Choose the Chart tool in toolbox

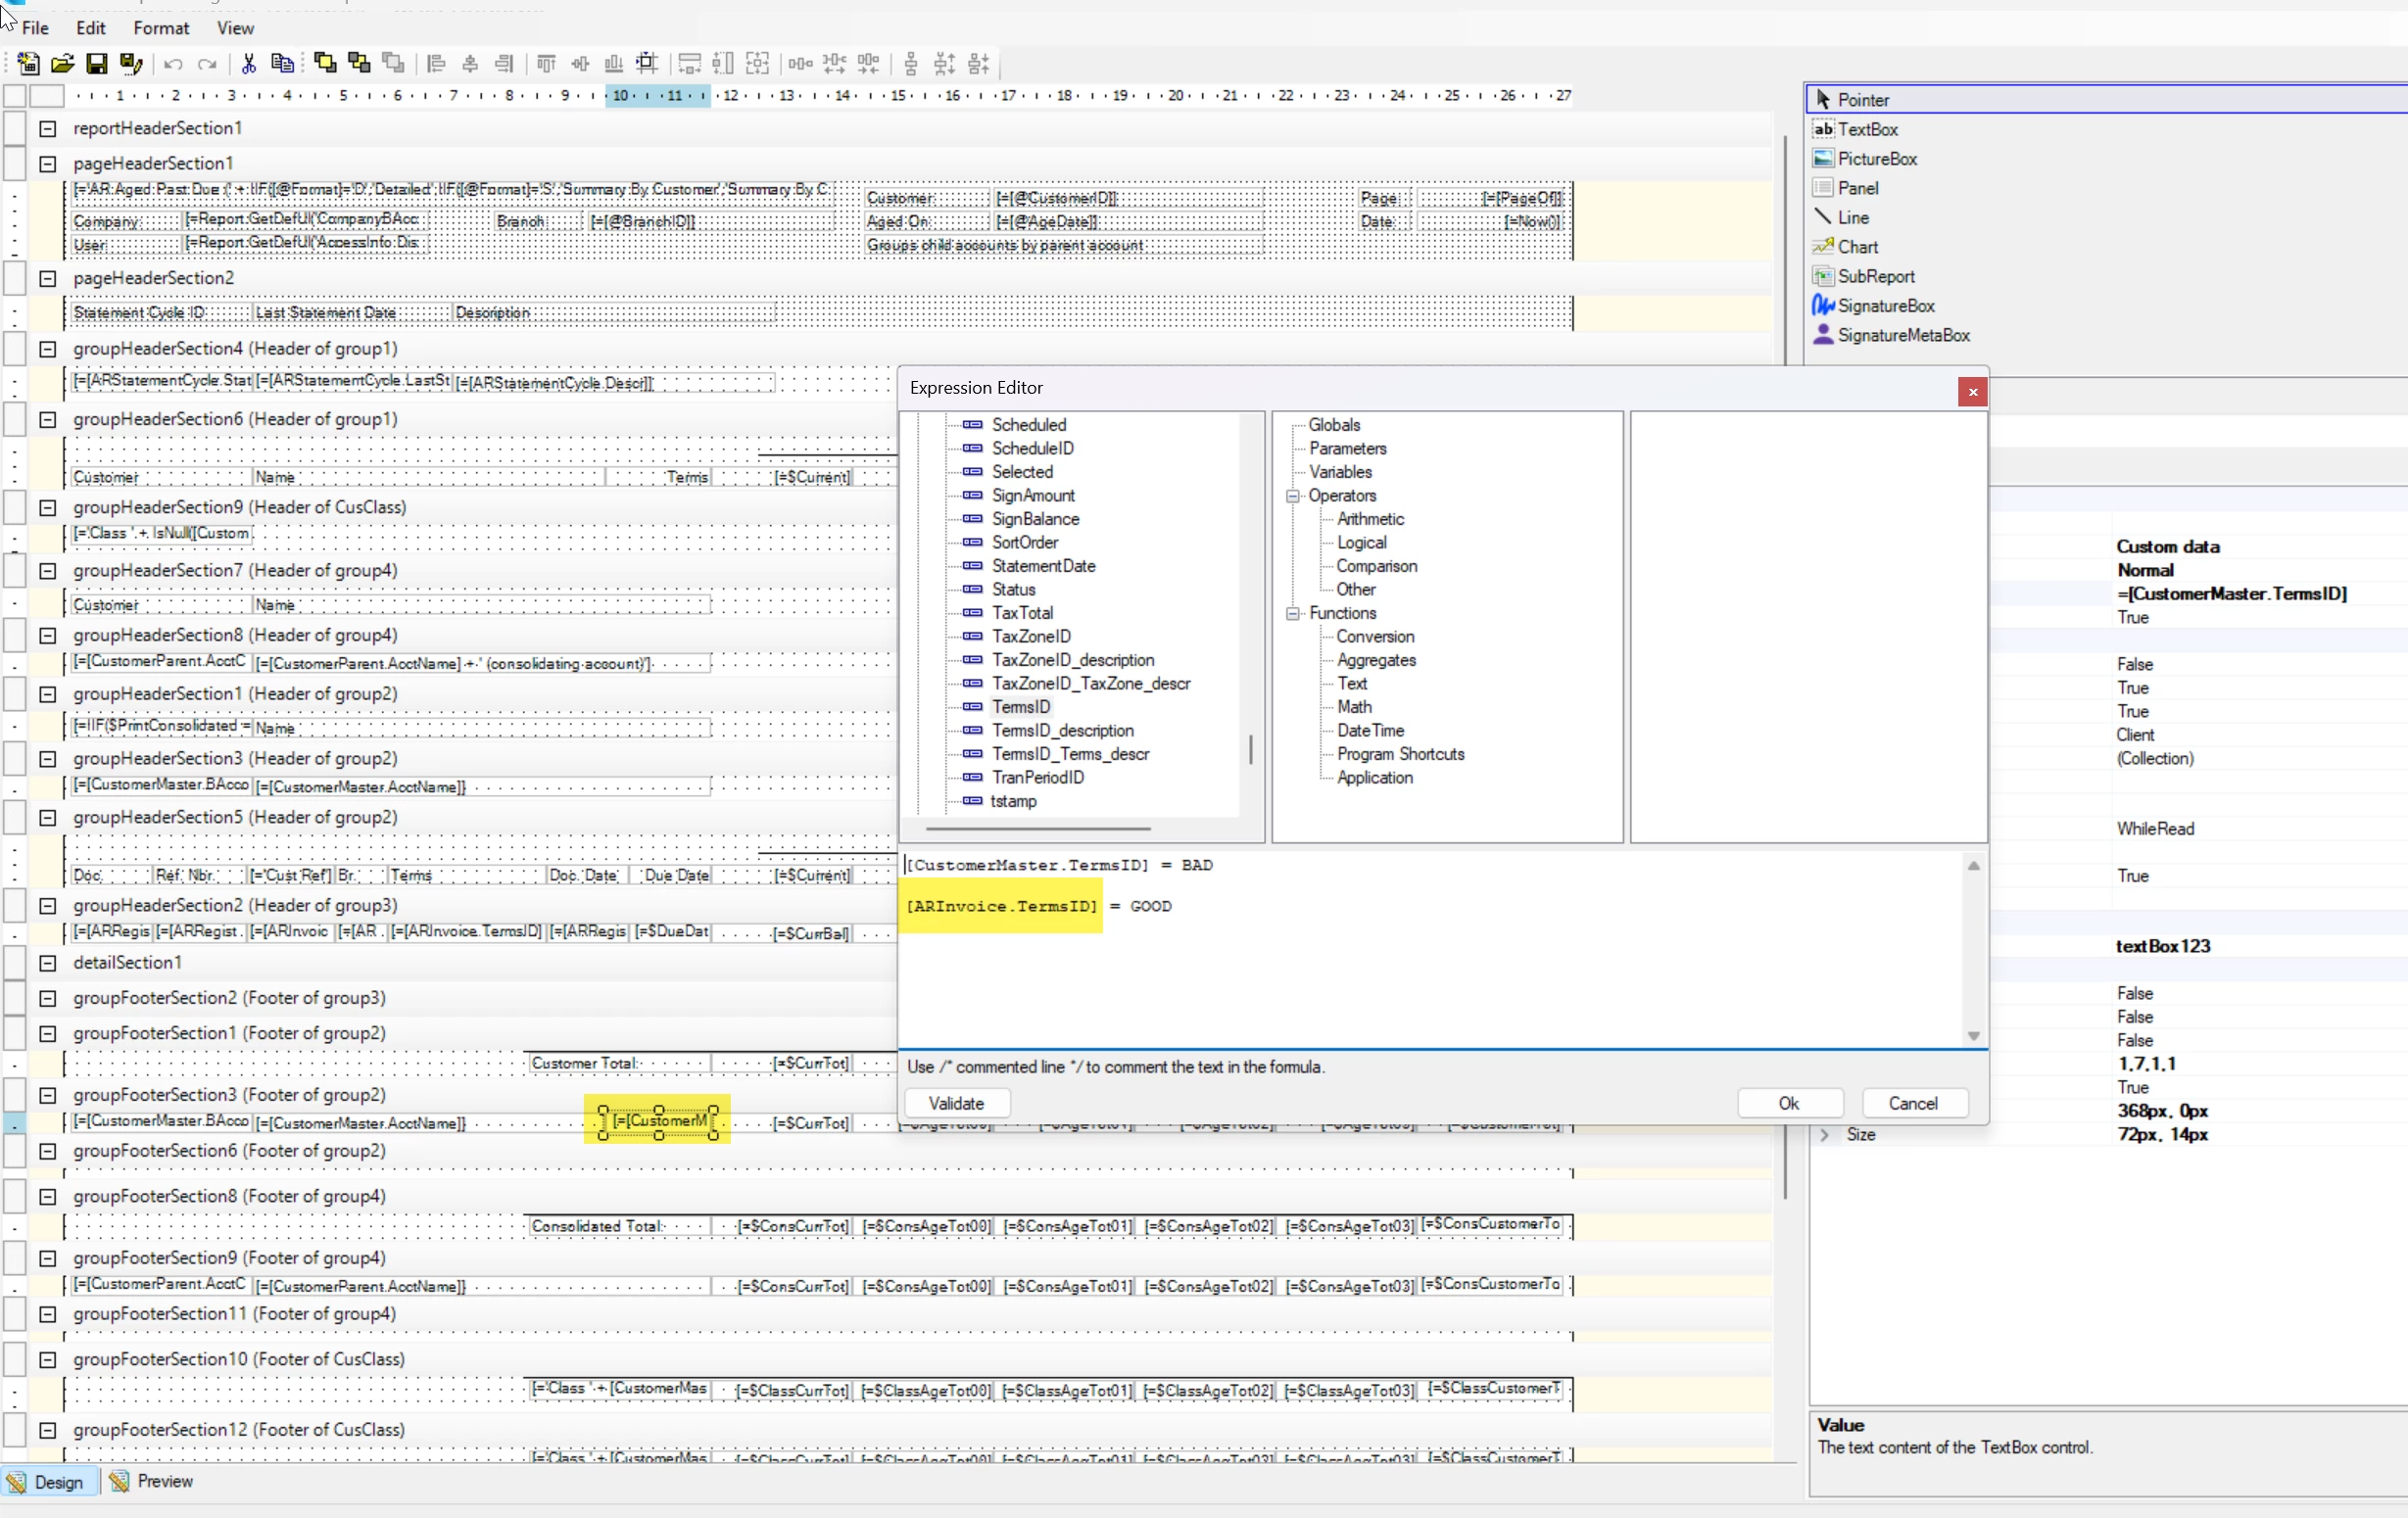point(1857,247)
